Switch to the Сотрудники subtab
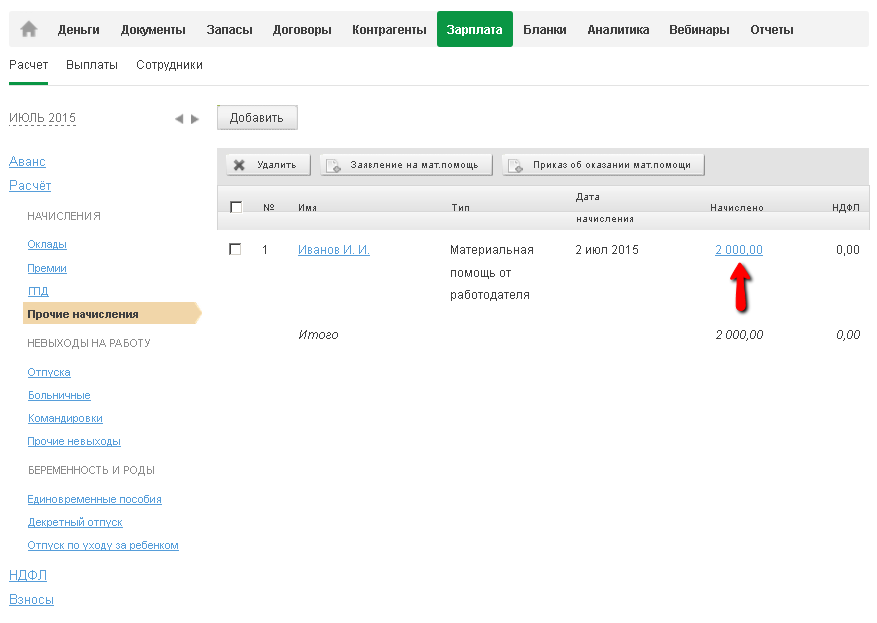The image size is (877, 623). click(x=169, y=65)
